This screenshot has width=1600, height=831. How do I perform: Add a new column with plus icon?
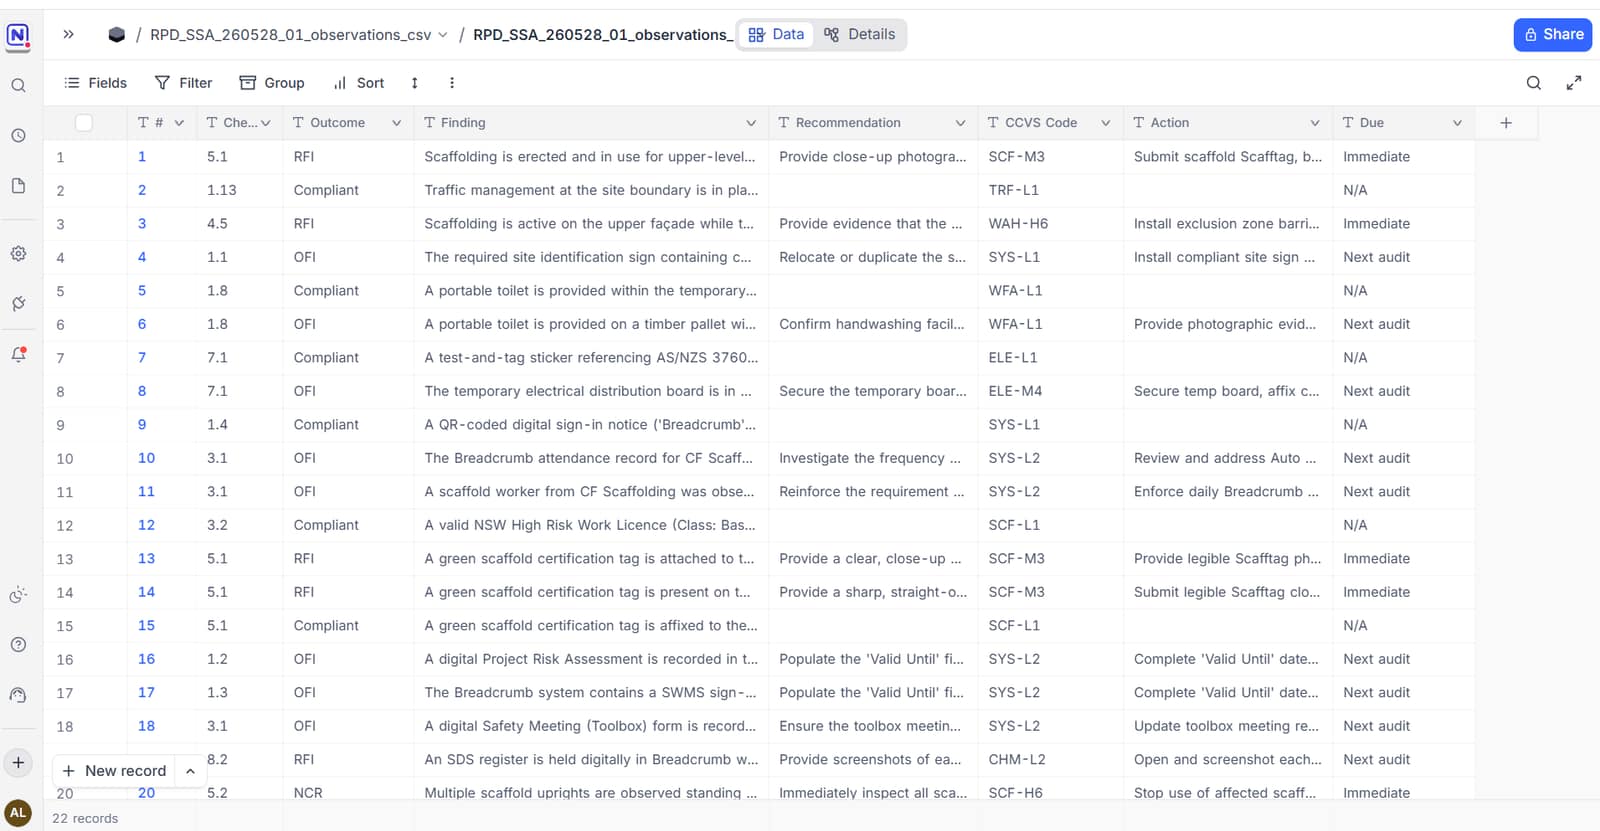[1506, 123]
